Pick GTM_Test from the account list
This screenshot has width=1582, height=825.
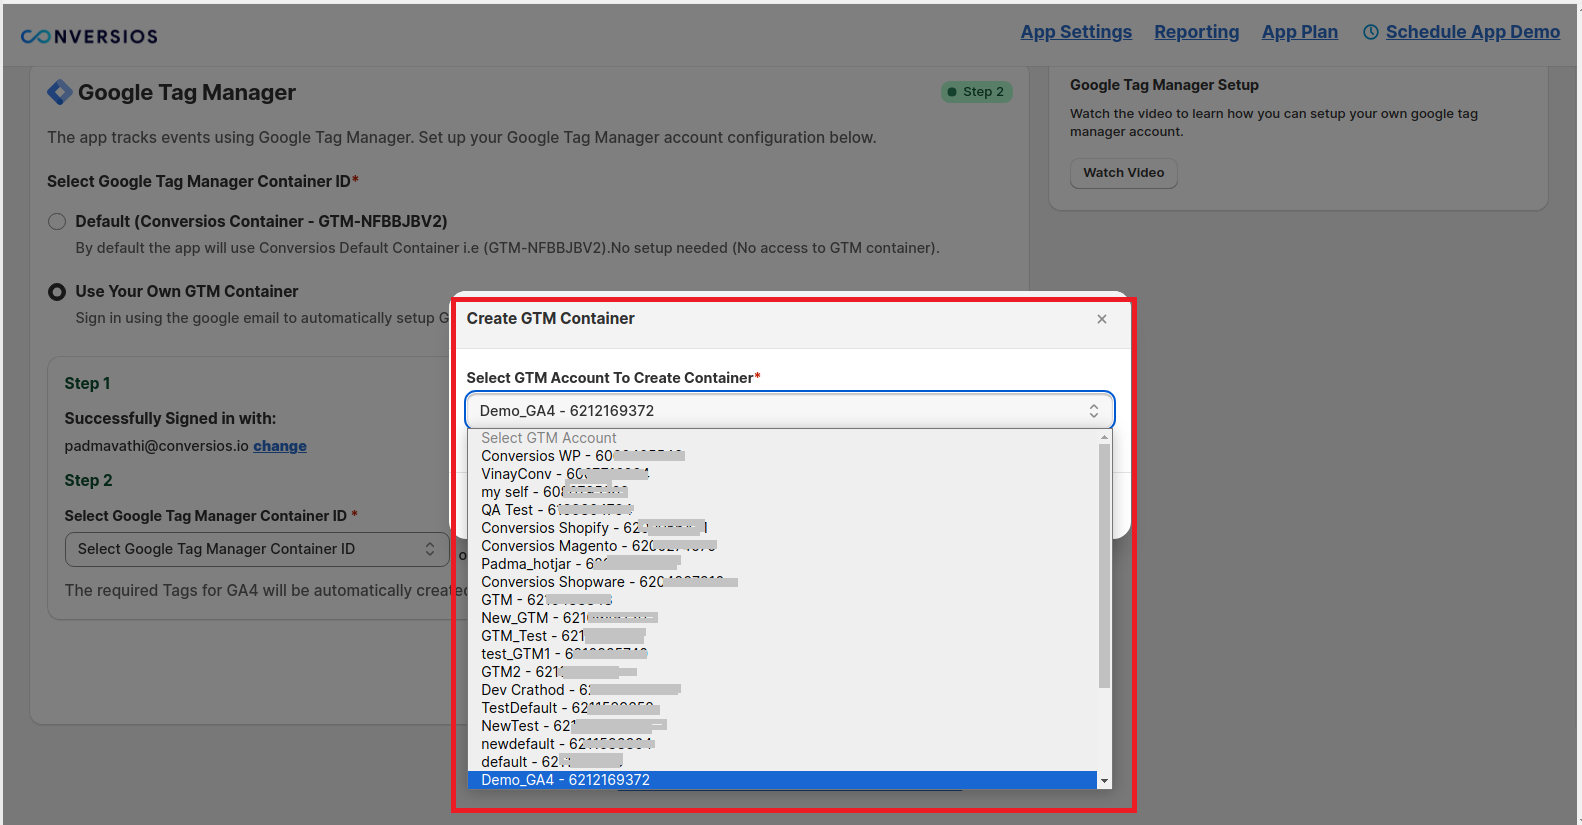coord(783,636)
